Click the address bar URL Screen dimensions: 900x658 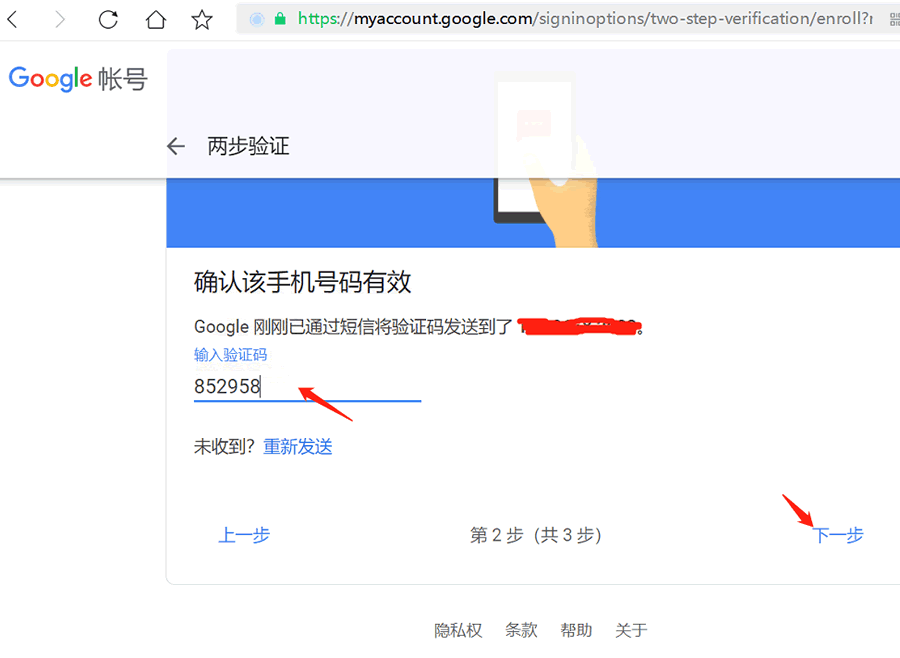pyautogui.click(x=585, y=19)
